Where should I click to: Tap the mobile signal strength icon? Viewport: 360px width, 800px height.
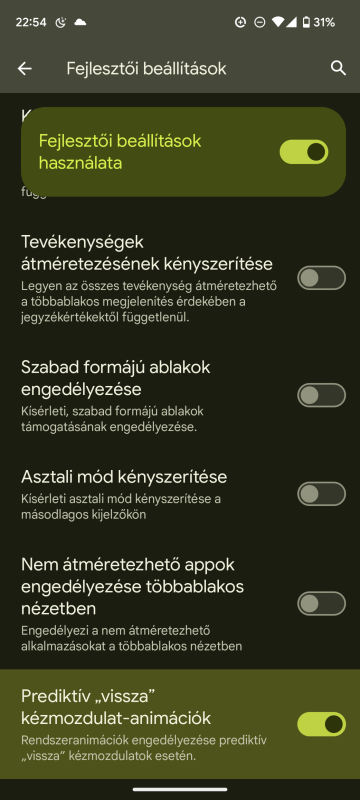(x=291, y=22)
